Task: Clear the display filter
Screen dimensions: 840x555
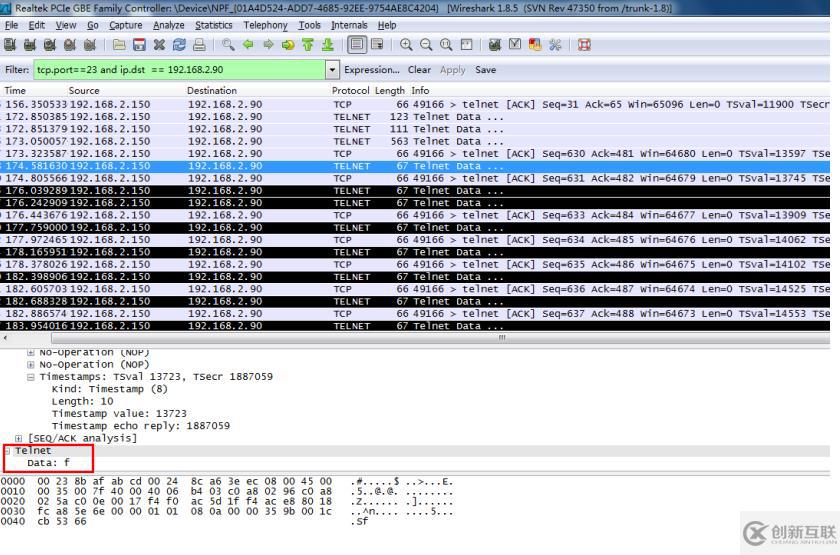Action: click(x=419, y=70)
